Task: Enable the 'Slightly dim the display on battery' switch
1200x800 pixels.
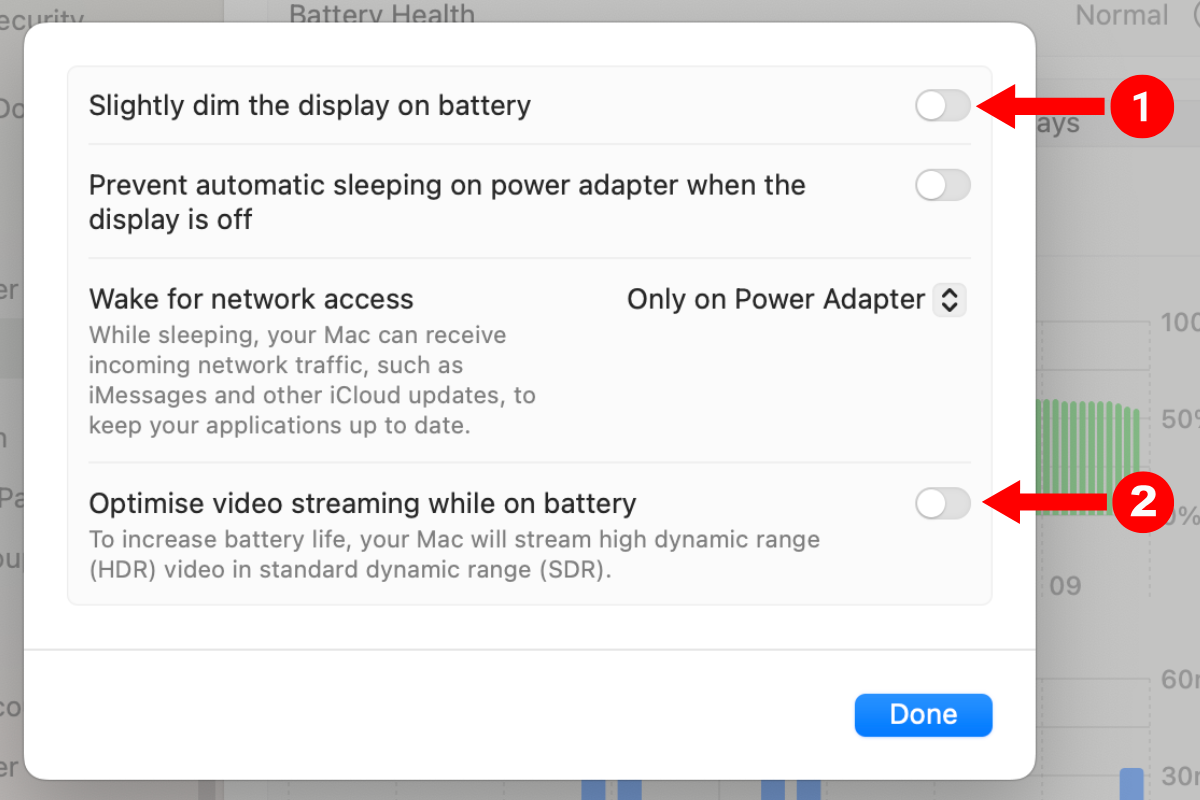Action: pos(942,106)
